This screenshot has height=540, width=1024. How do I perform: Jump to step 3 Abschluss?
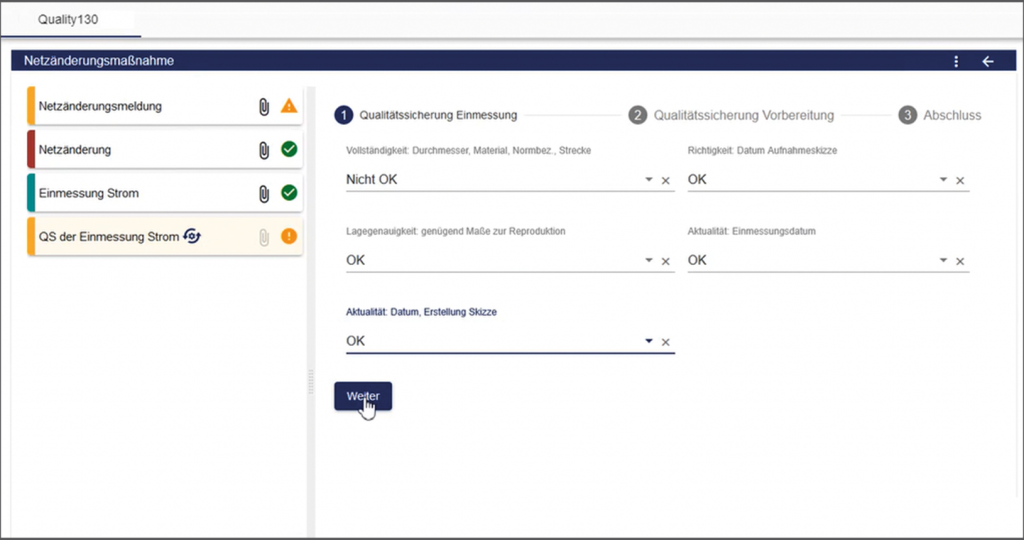pos(940,115)
